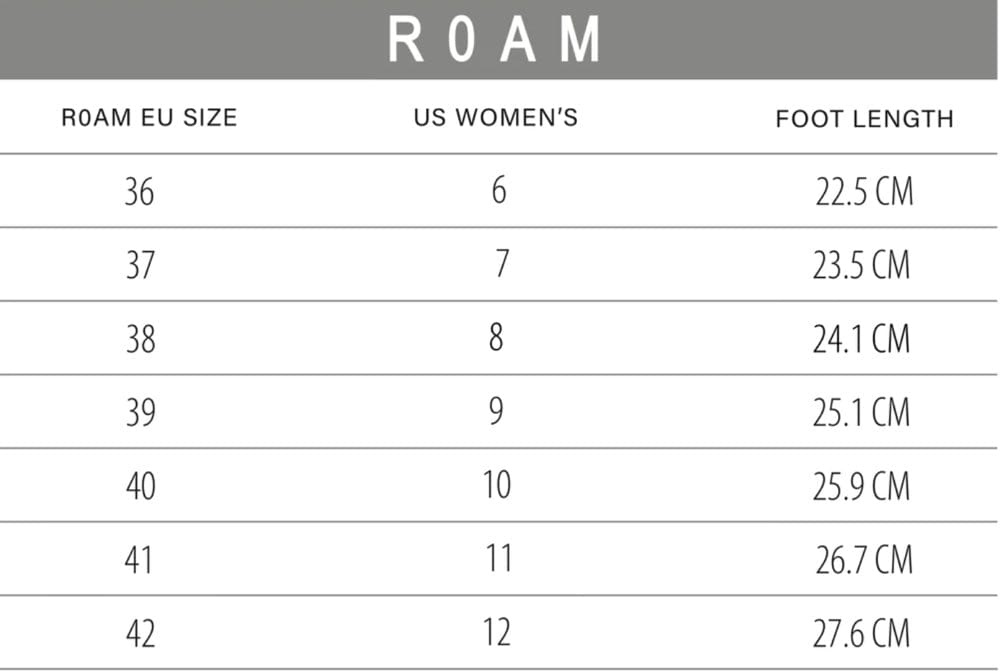Choose EU size 42 cell
Viewport: 1000px width, 671px height.
coord(140,633)
